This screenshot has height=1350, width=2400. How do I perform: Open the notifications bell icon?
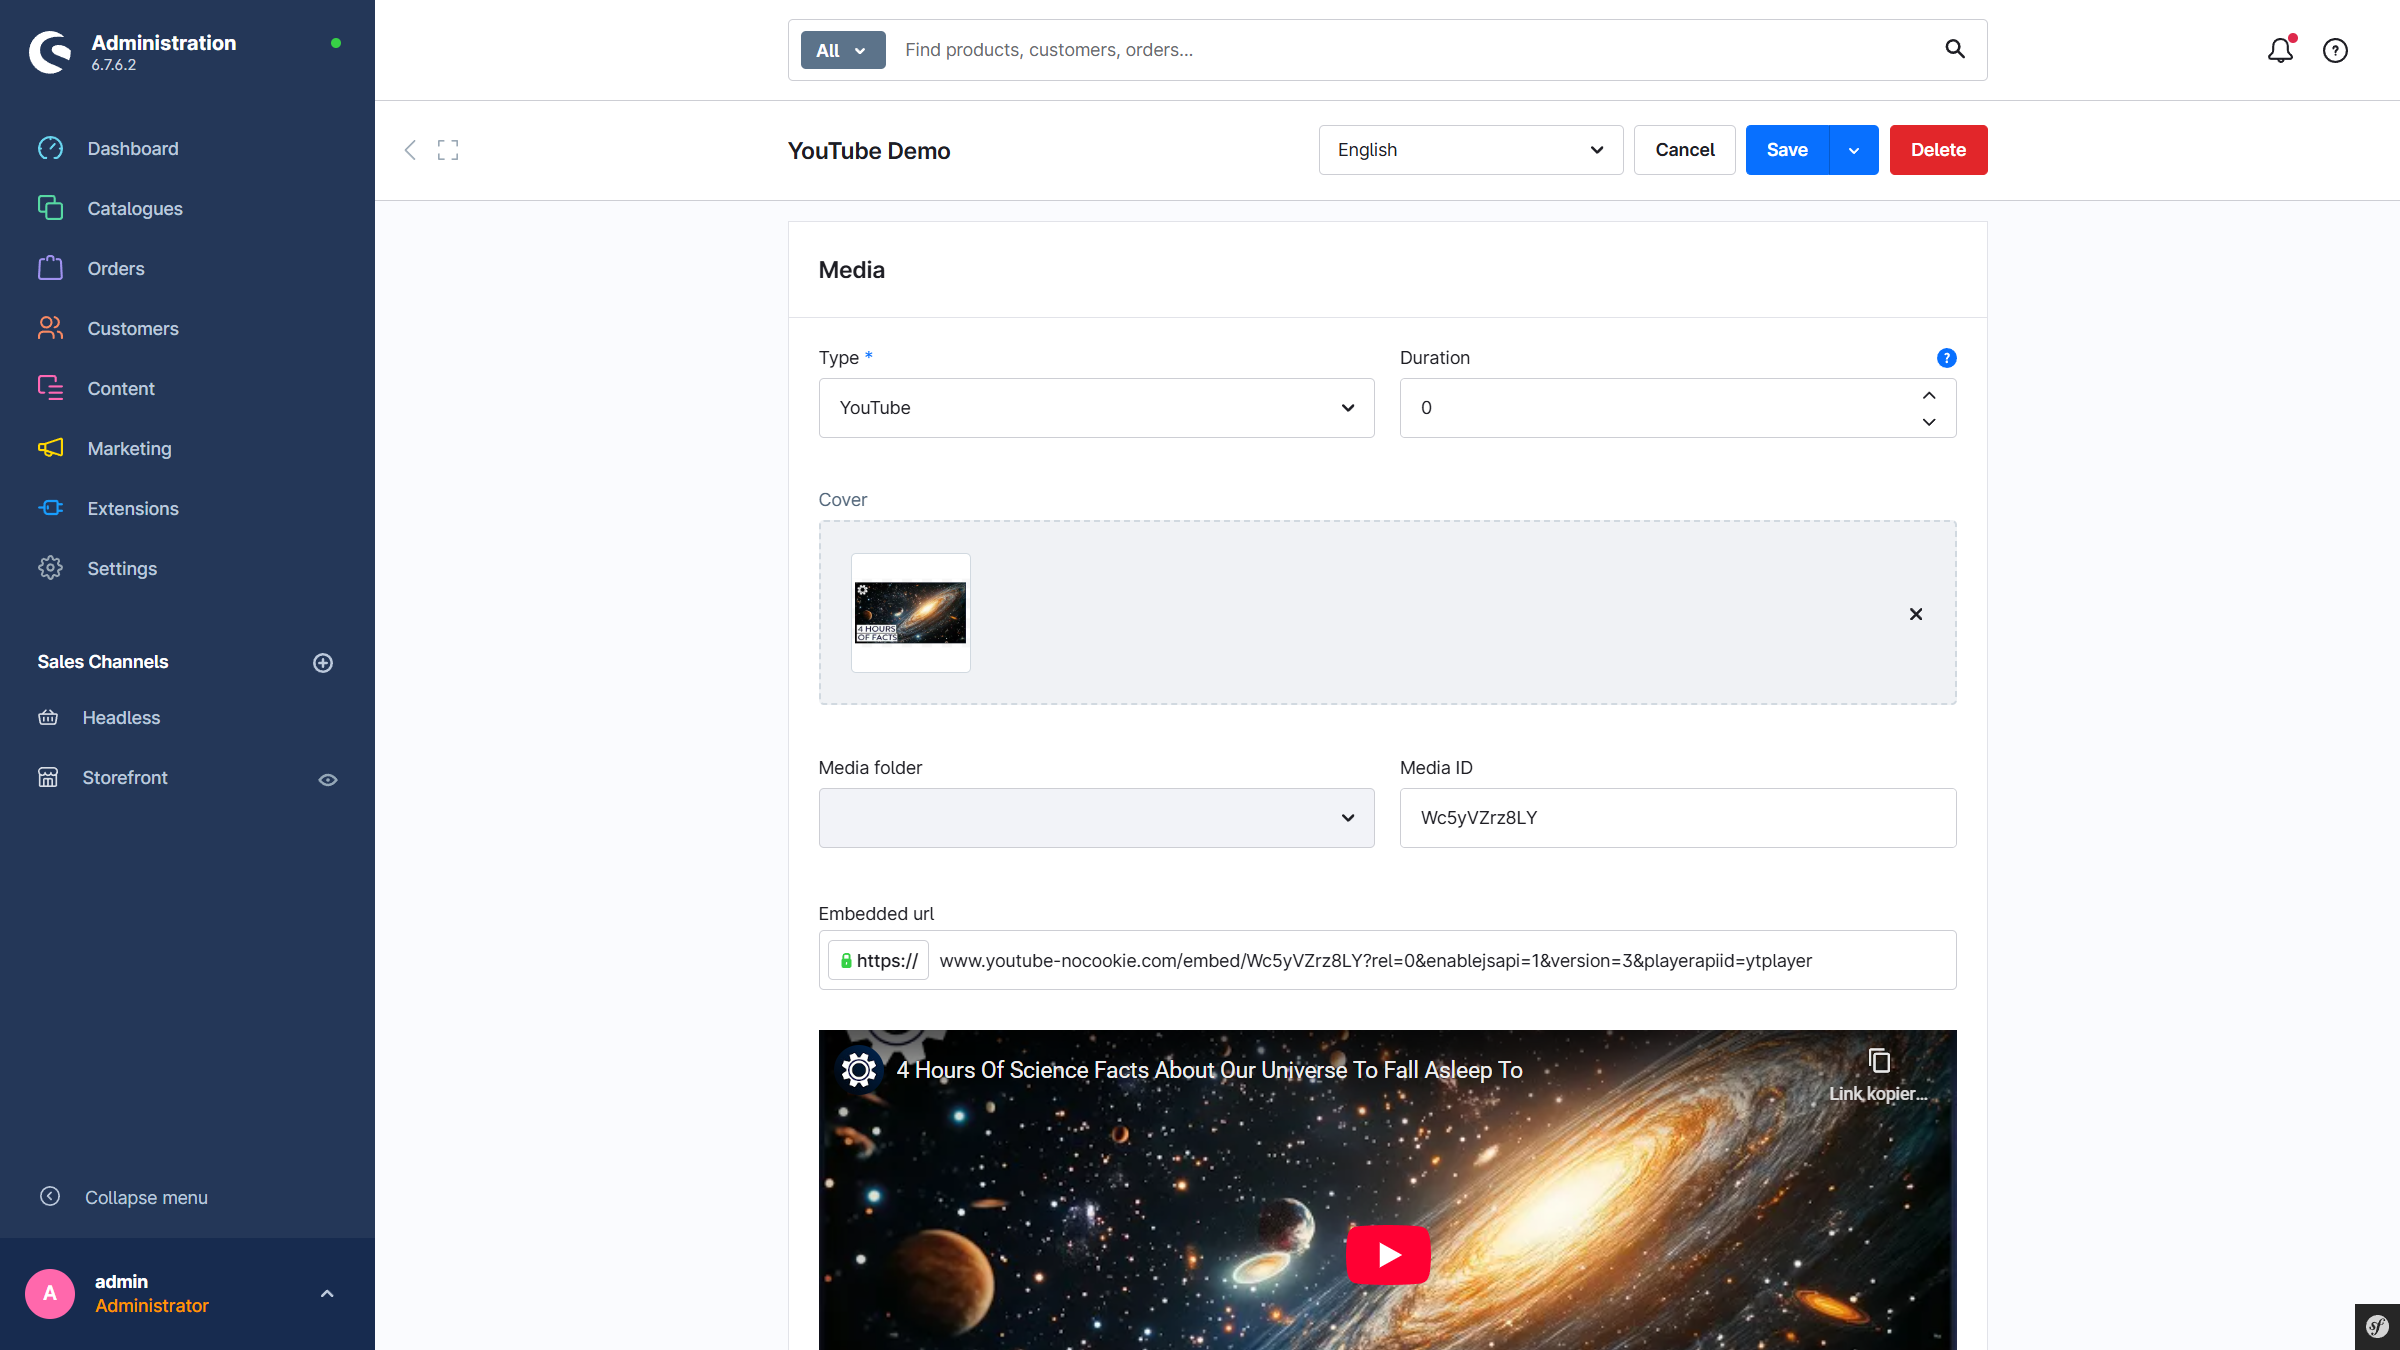point(2279,50)
